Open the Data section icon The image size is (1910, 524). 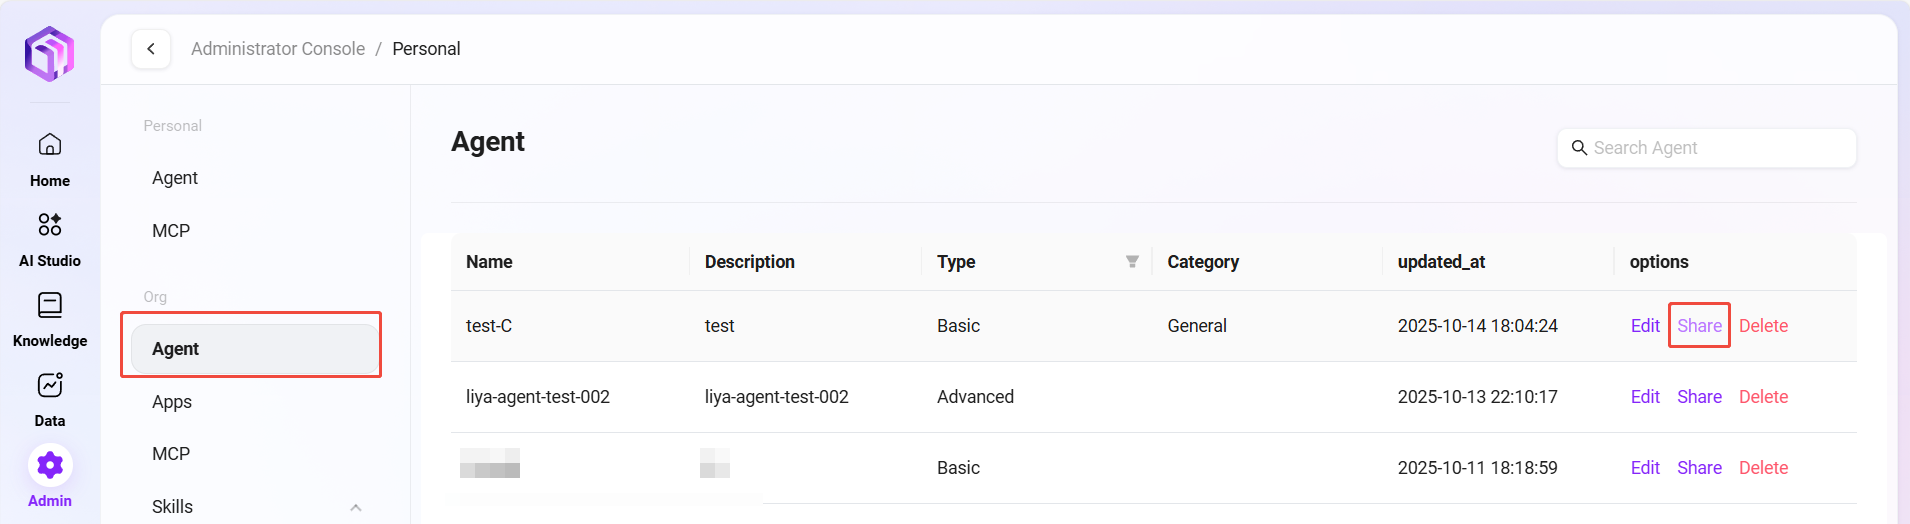pos(50,385)
